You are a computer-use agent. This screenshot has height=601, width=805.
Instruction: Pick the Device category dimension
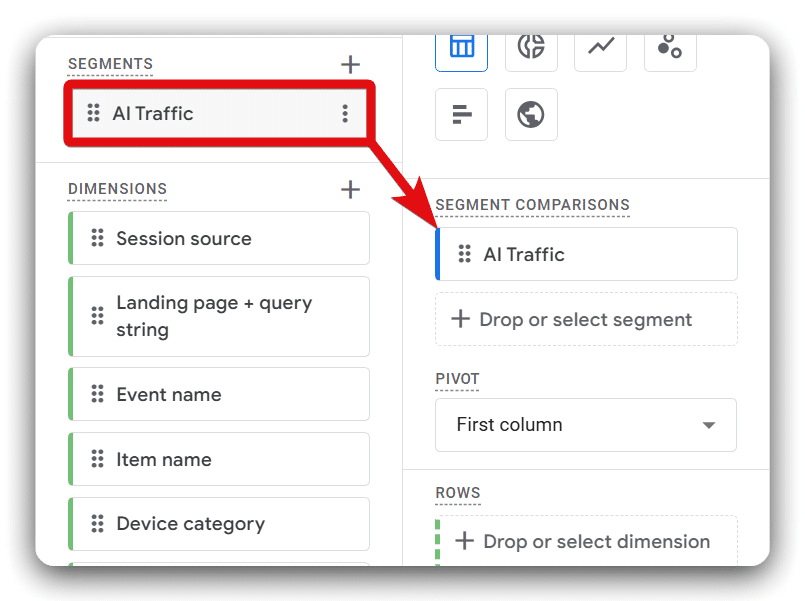[219, 524]
